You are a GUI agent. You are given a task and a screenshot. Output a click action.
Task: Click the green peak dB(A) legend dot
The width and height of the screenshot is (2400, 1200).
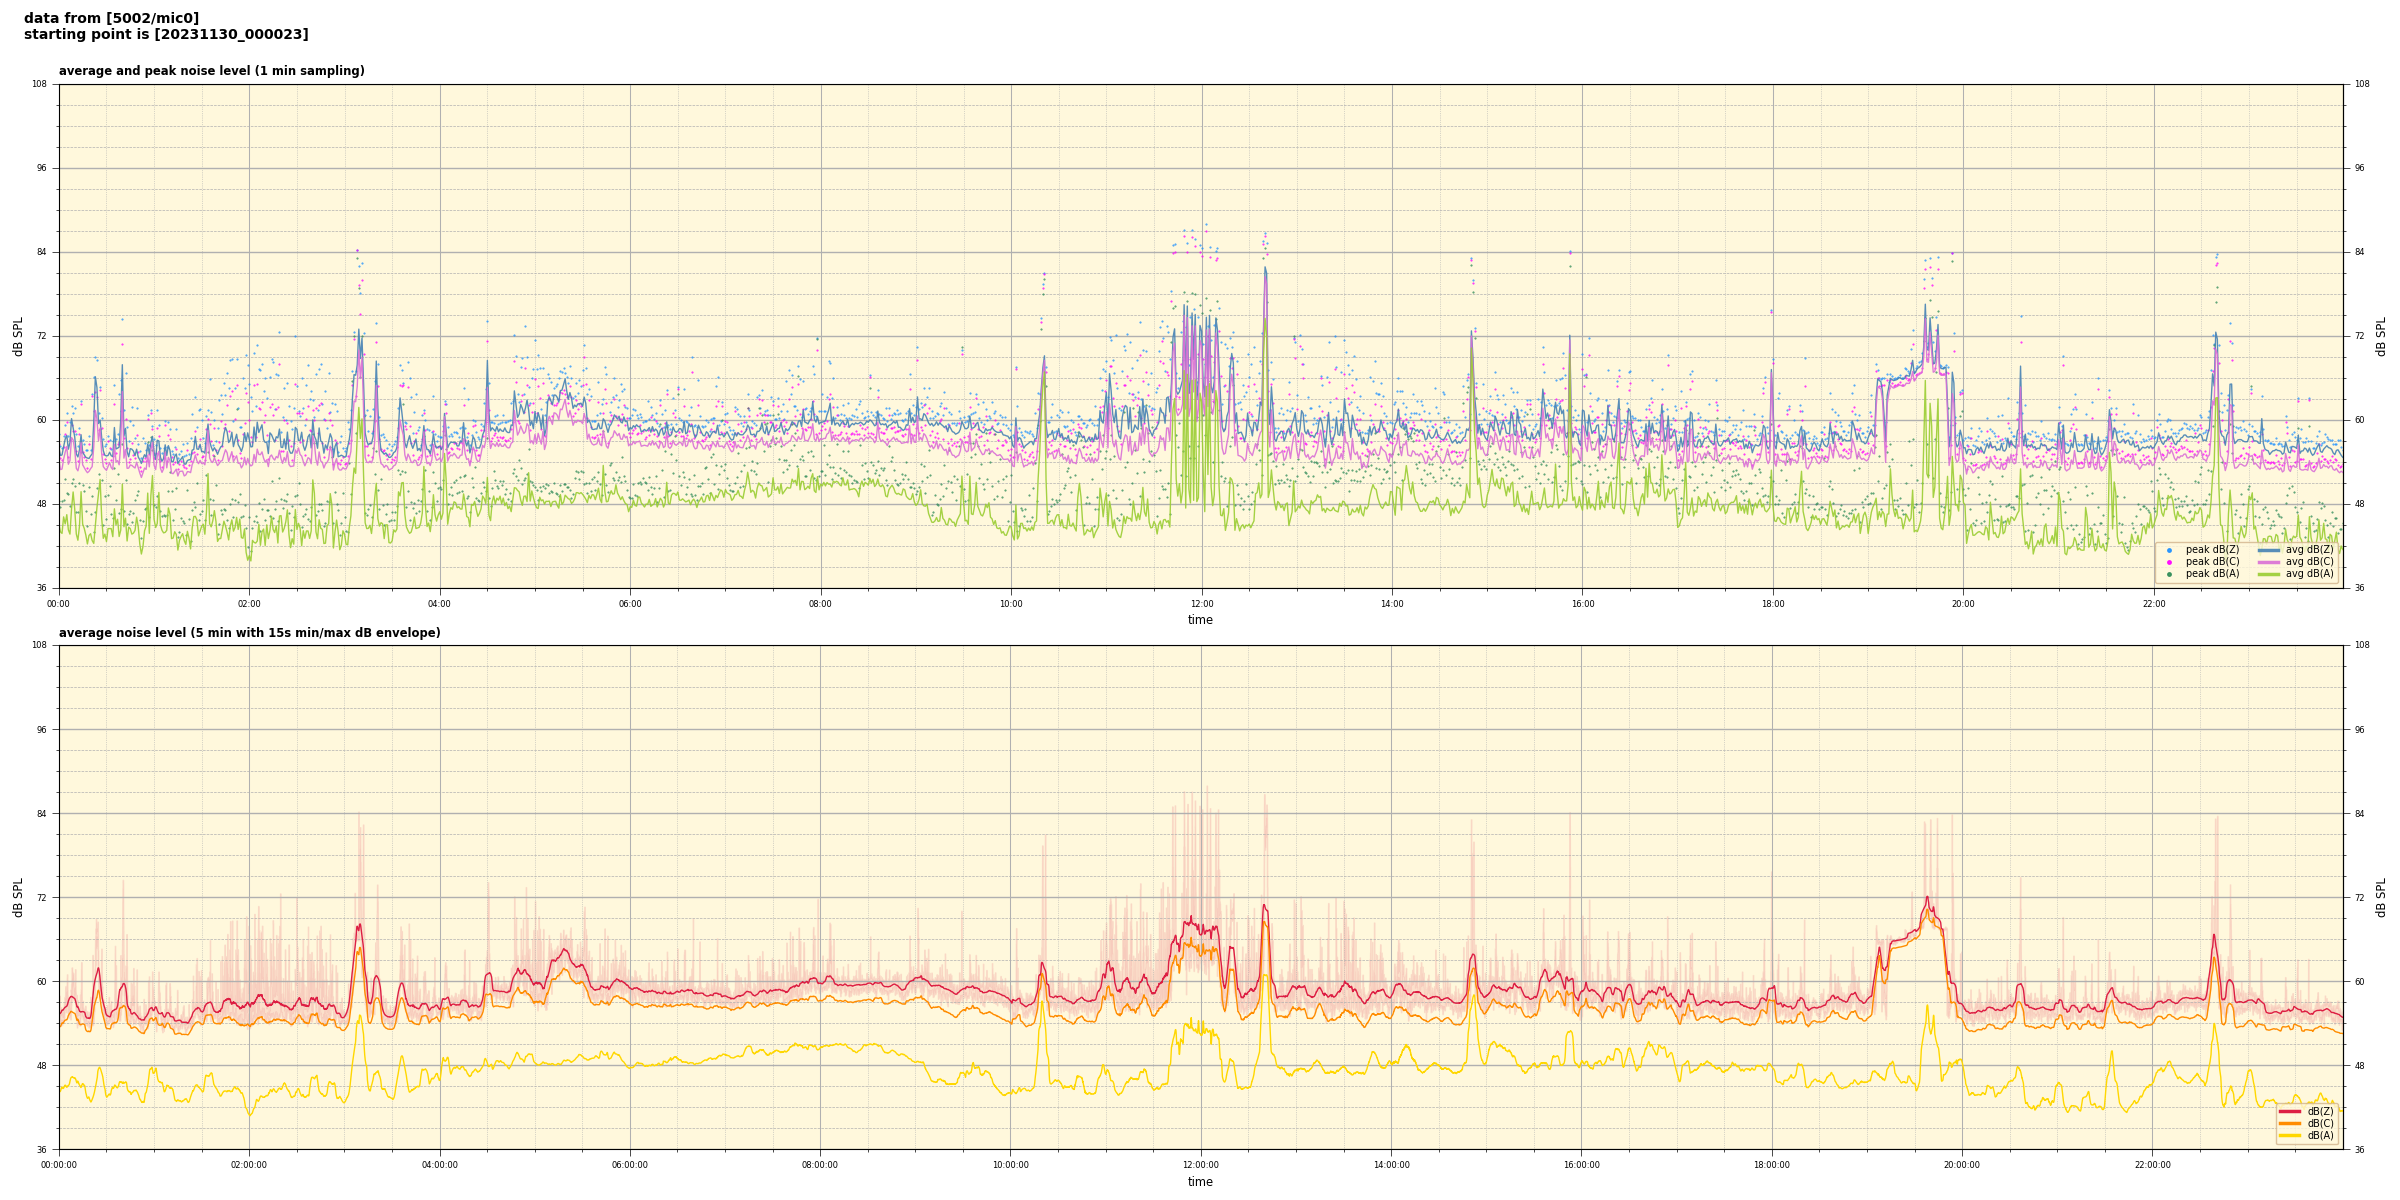click(2169, 574)
